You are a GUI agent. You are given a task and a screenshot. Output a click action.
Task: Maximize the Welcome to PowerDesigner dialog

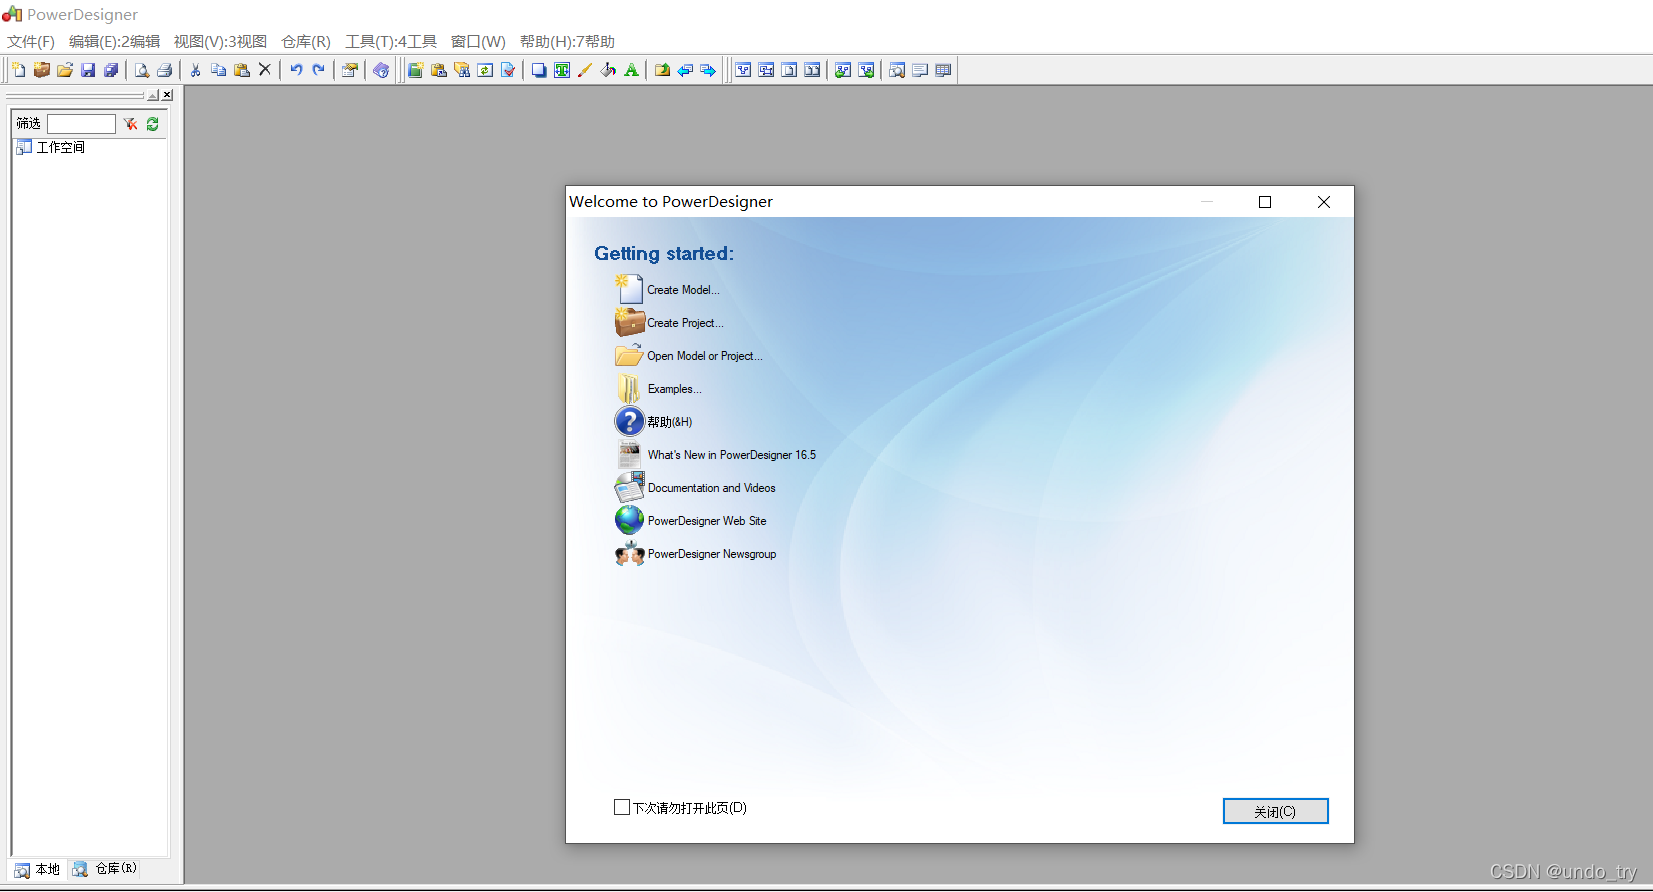coord(1264,202)
